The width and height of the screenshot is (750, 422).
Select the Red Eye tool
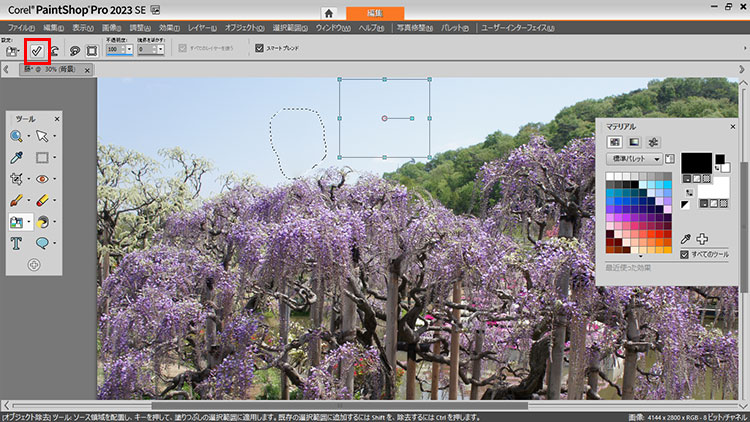42,179
